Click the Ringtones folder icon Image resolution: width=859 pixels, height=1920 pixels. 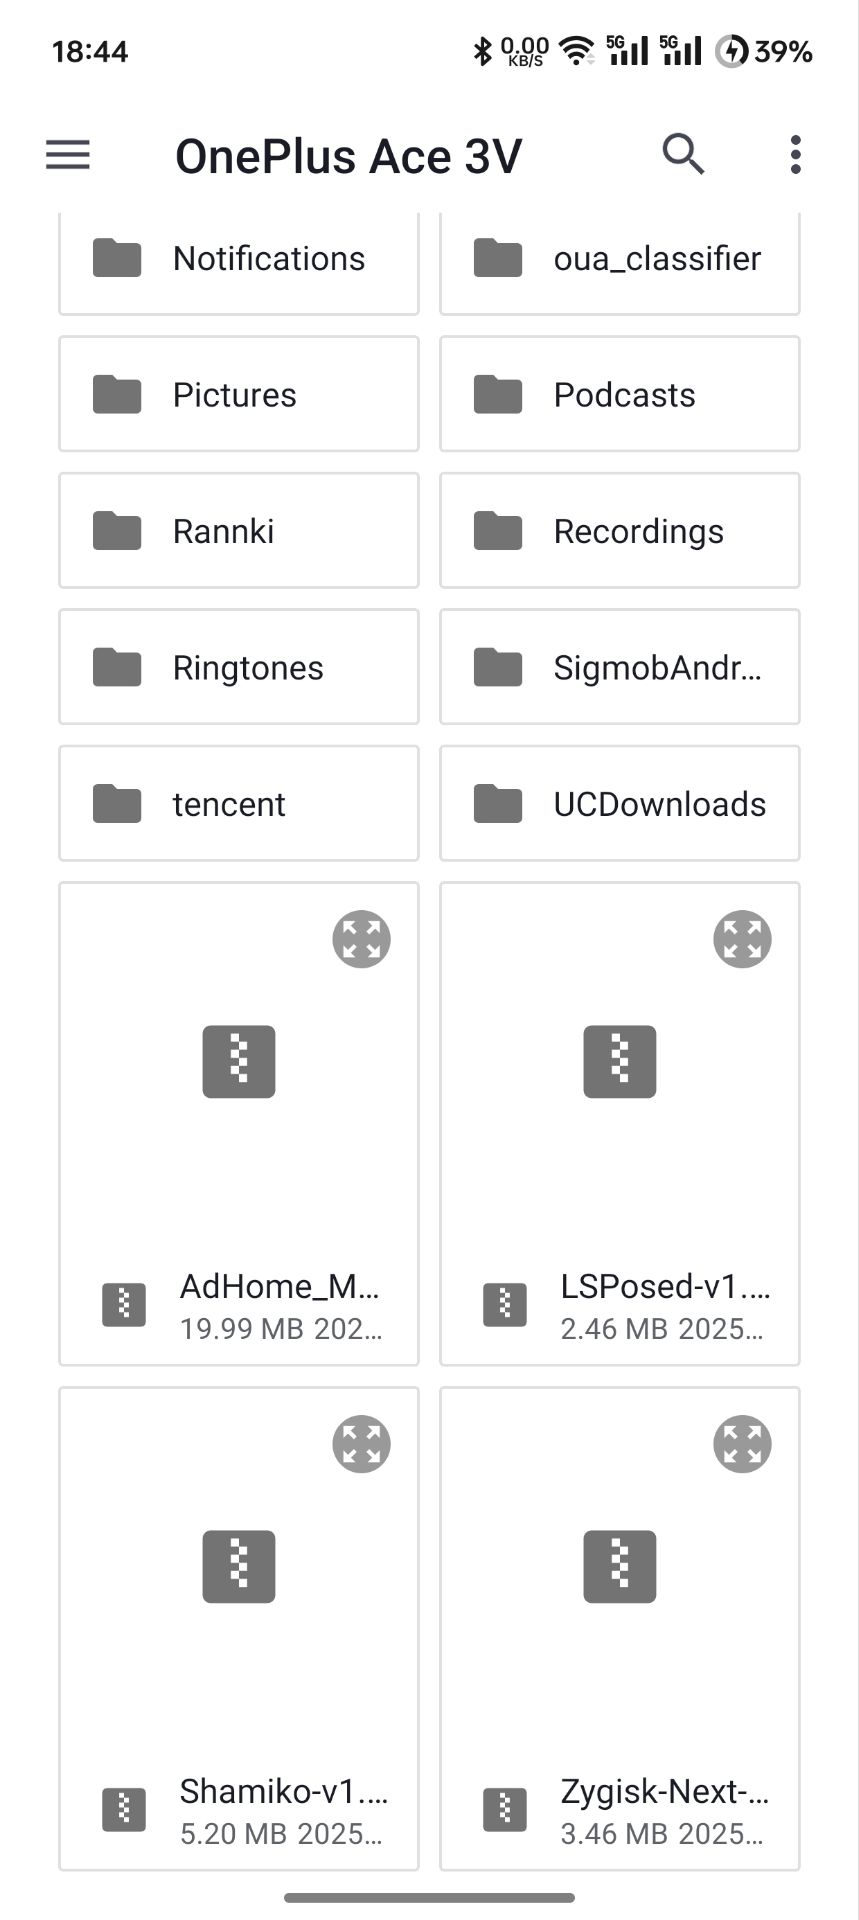tap(117, 667)
